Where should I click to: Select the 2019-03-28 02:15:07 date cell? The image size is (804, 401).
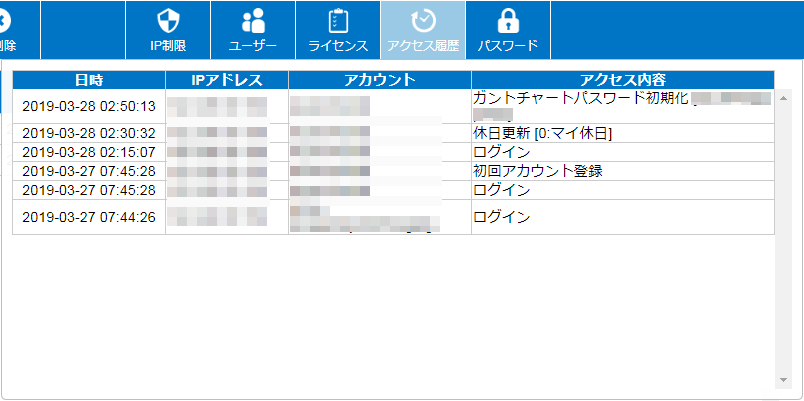coord(89,152)
